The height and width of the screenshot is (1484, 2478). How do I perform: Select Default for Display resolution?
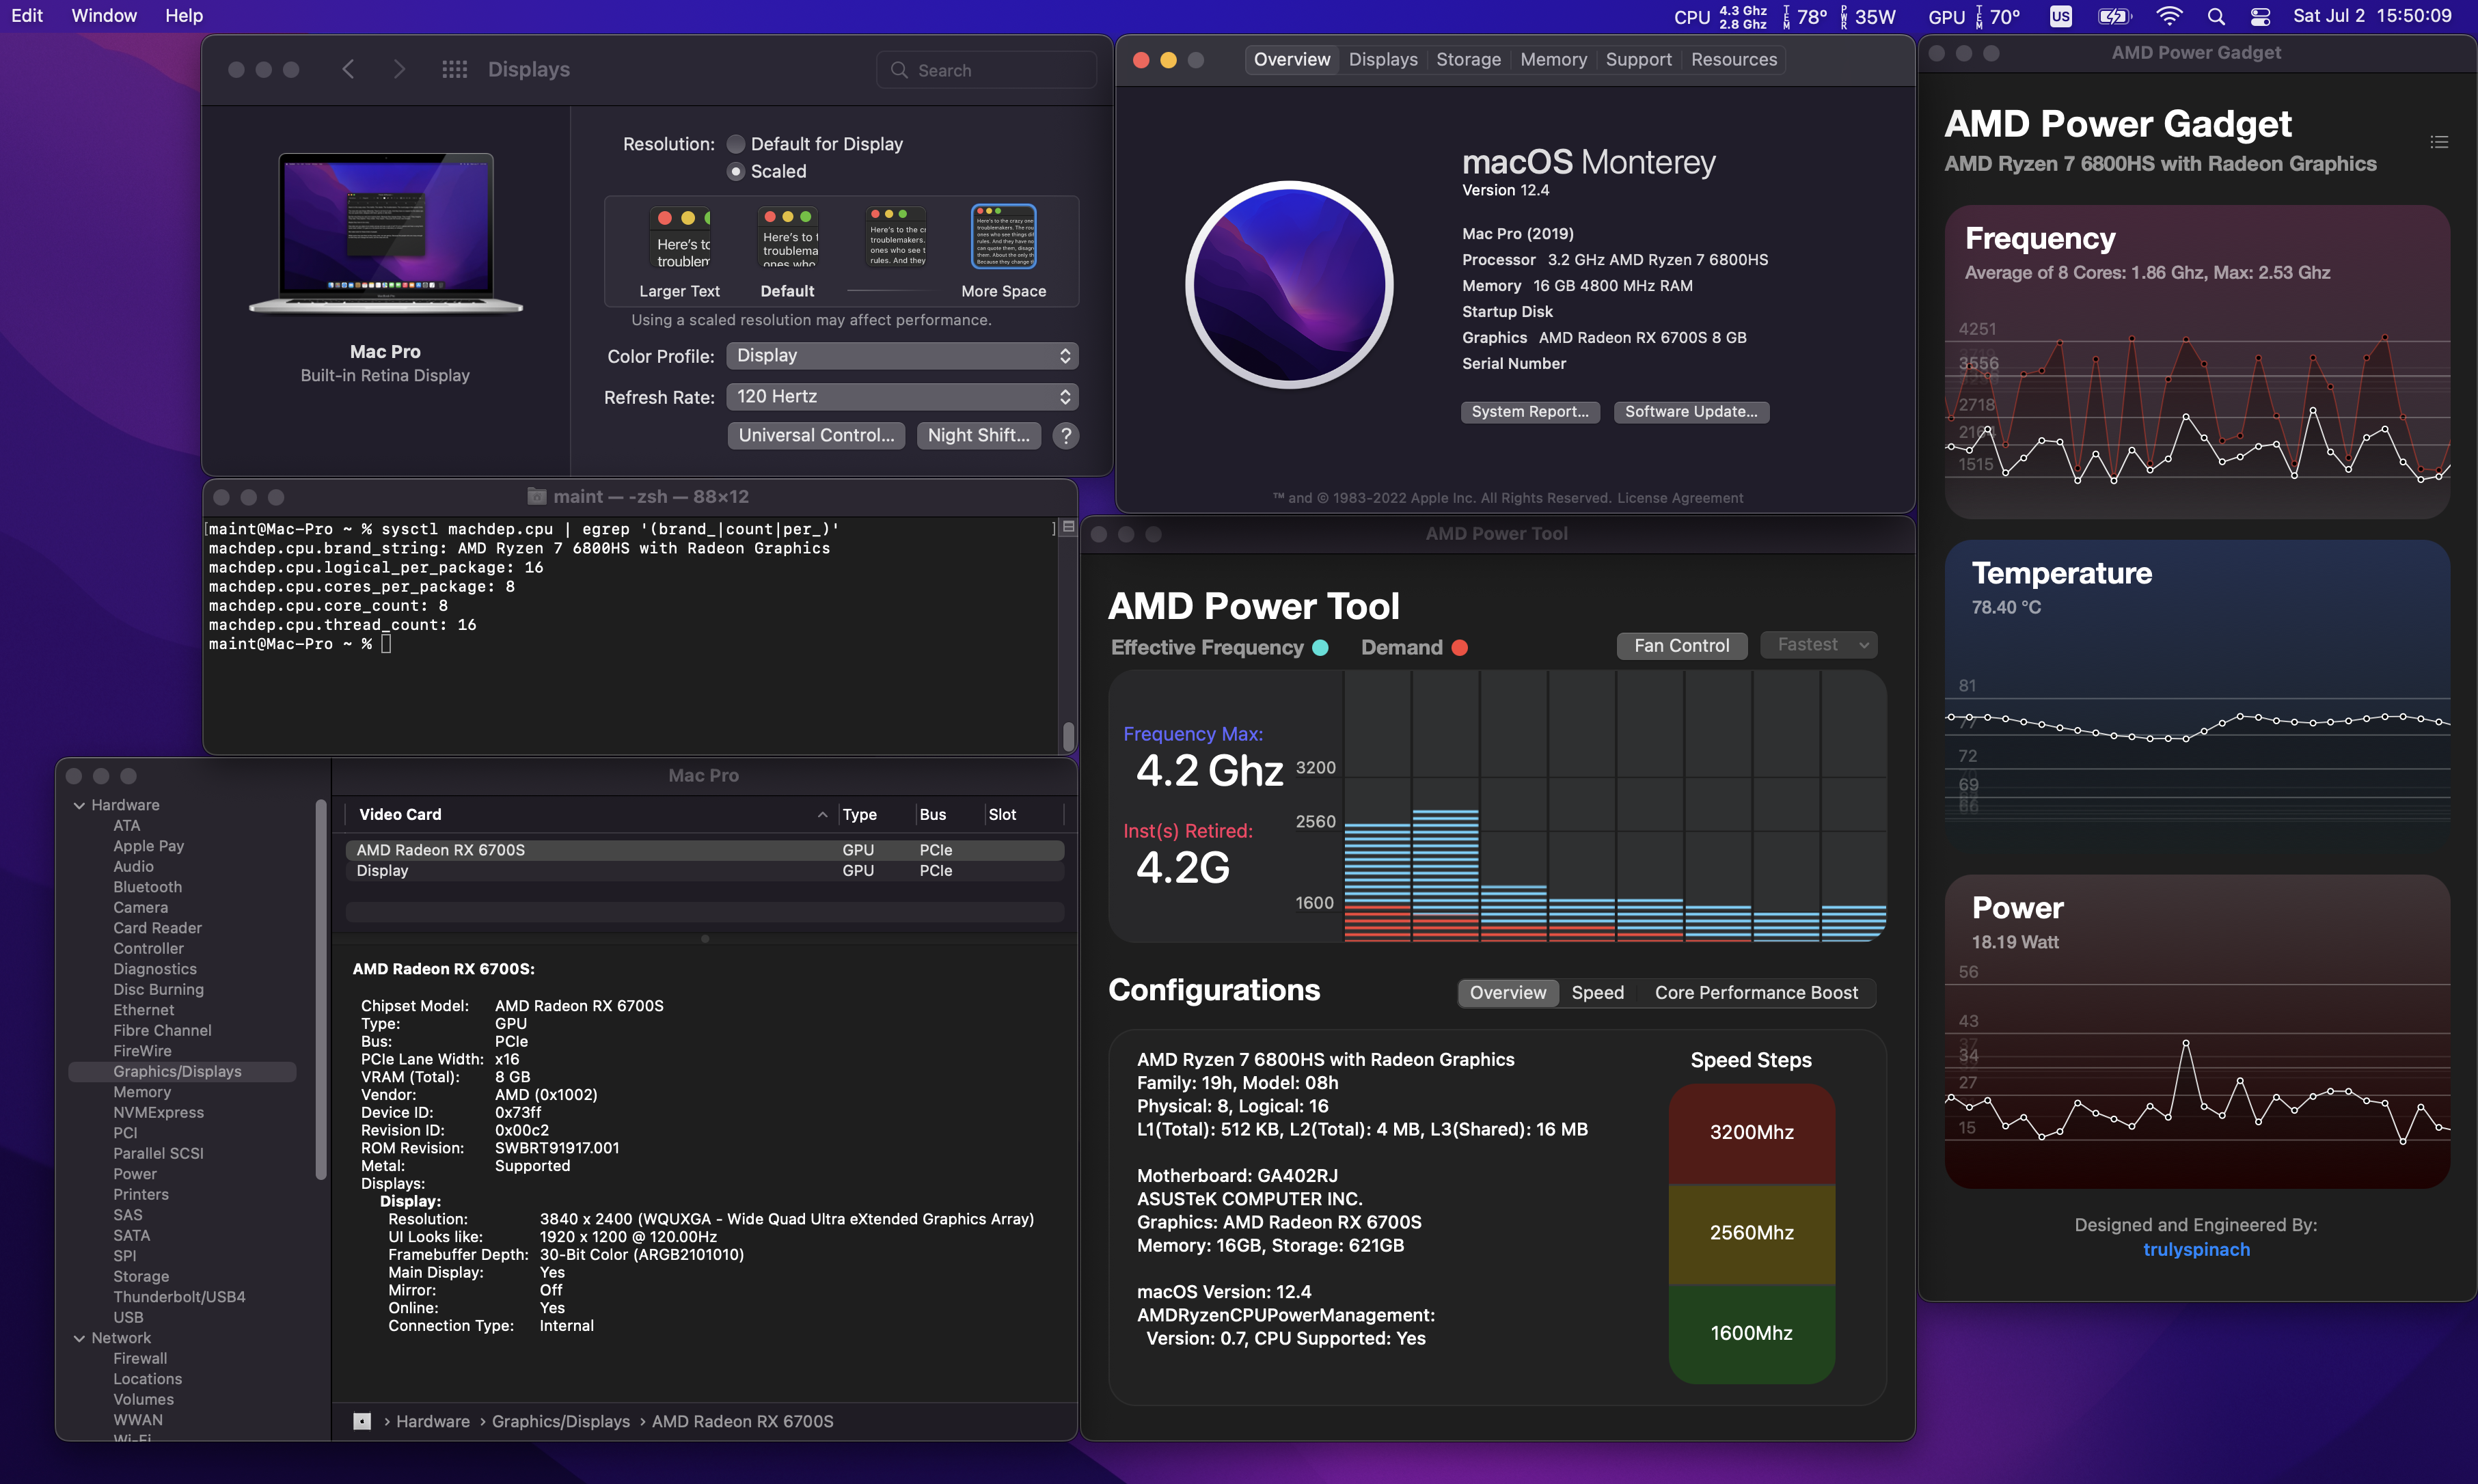click(x=736, y=144)
